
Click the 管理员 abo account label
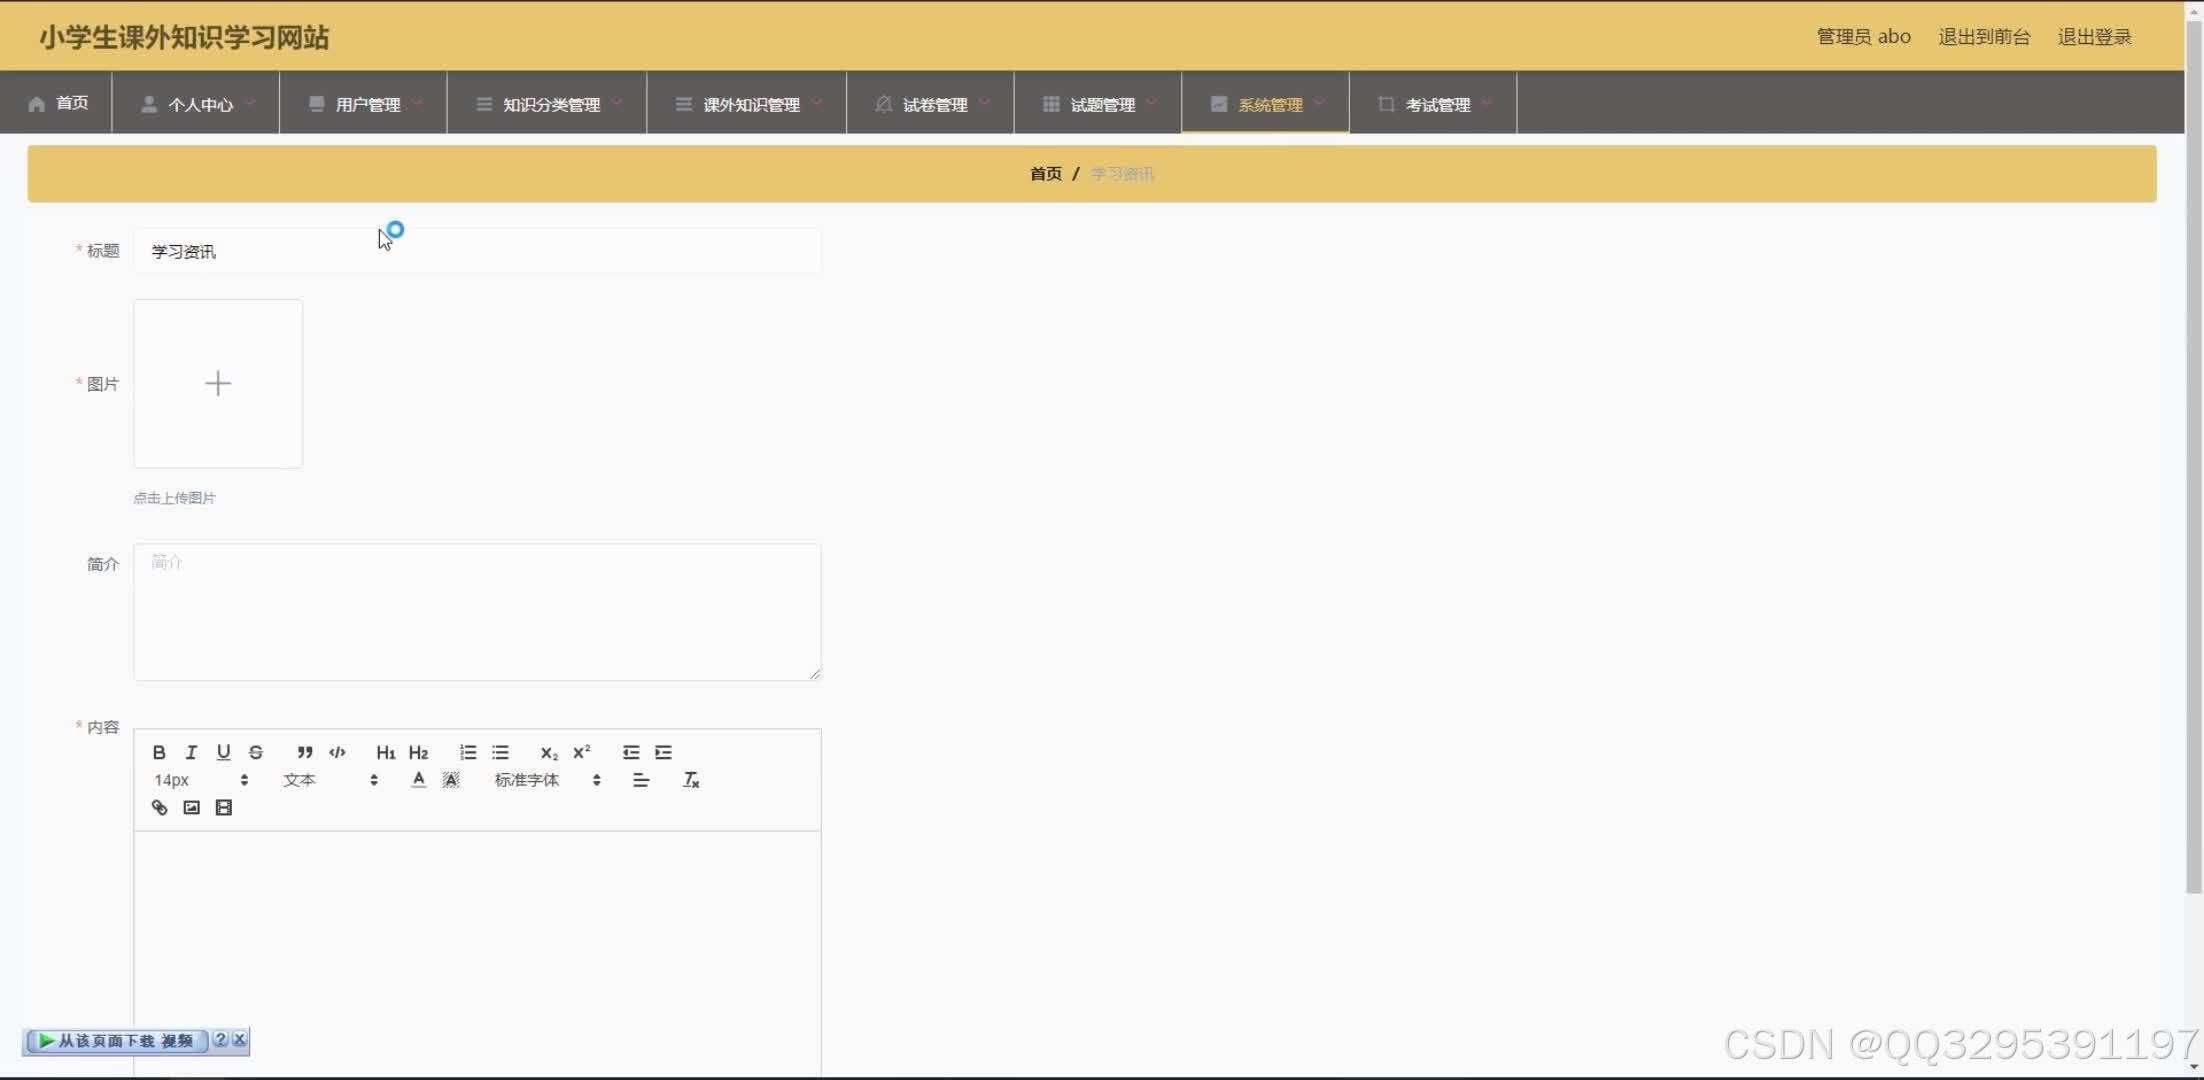pos(1863,37)
